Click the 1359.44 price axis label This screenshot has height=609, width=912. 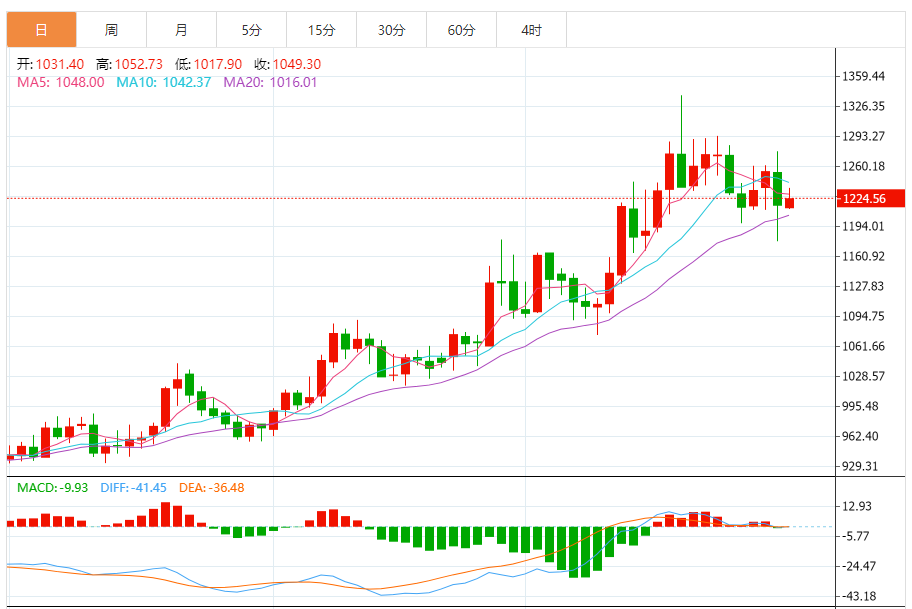point(864,76)
